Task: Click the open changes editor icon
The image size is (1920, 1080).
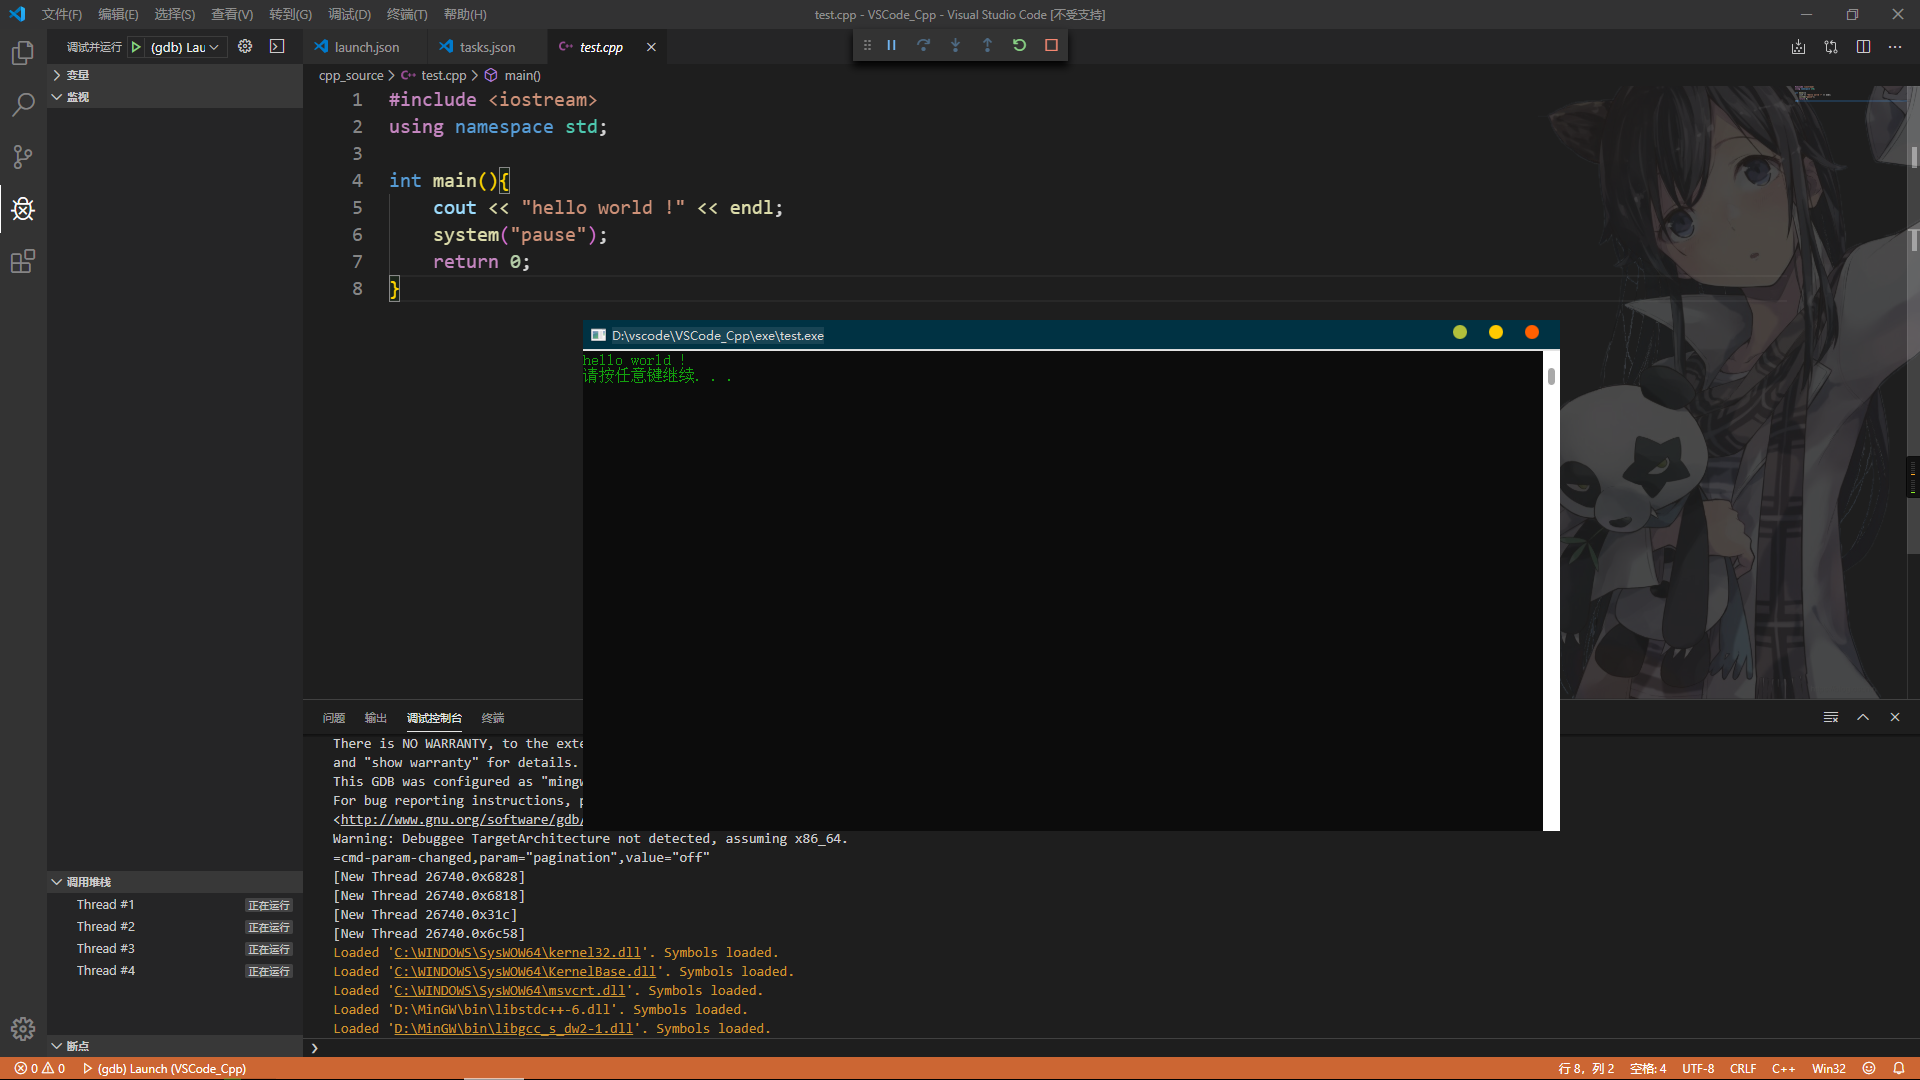Action: pyautogui.click(x=1831, y=47)
